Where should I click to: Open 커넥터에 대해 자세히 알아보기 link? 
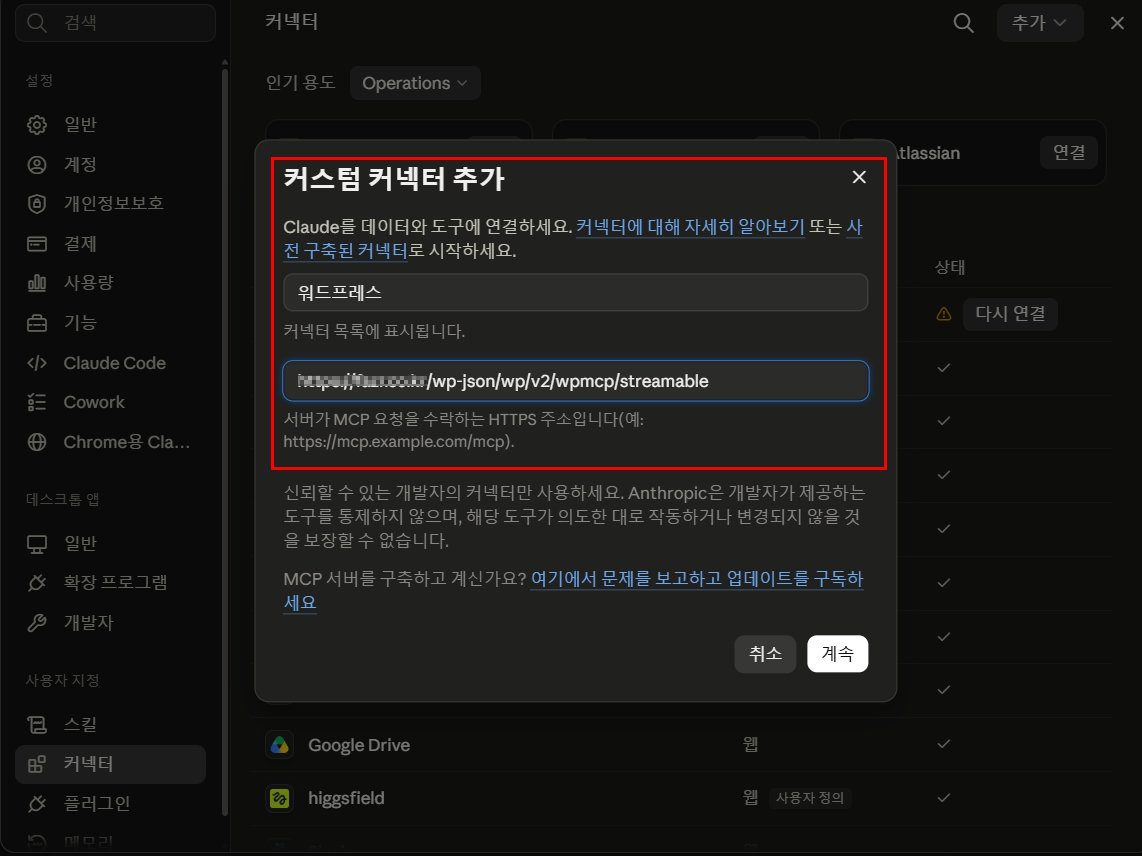(690, 227)
